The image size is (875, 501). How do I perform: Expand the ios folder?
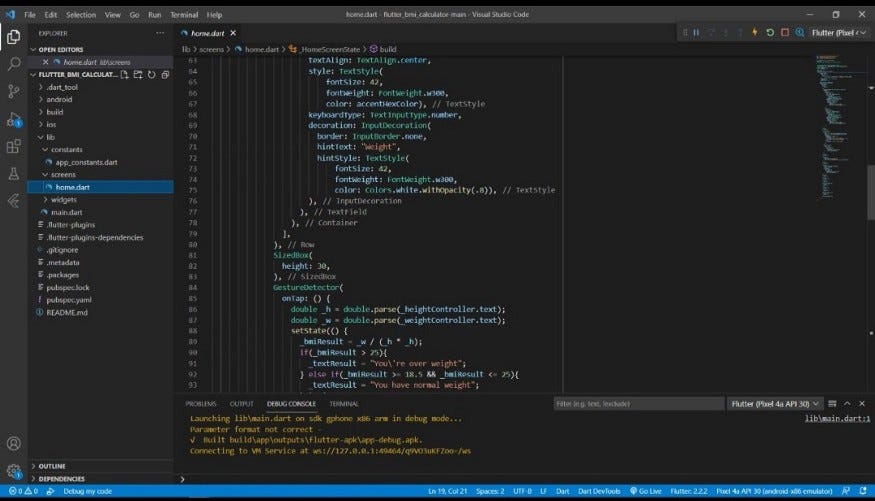51,124
